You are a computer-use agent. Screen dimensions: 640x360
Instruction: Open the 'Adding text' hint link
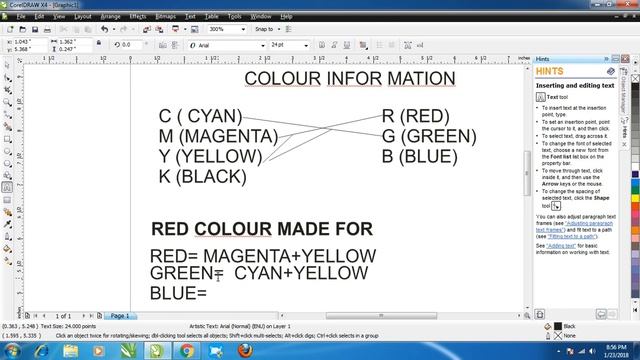[x=561, y=246]
